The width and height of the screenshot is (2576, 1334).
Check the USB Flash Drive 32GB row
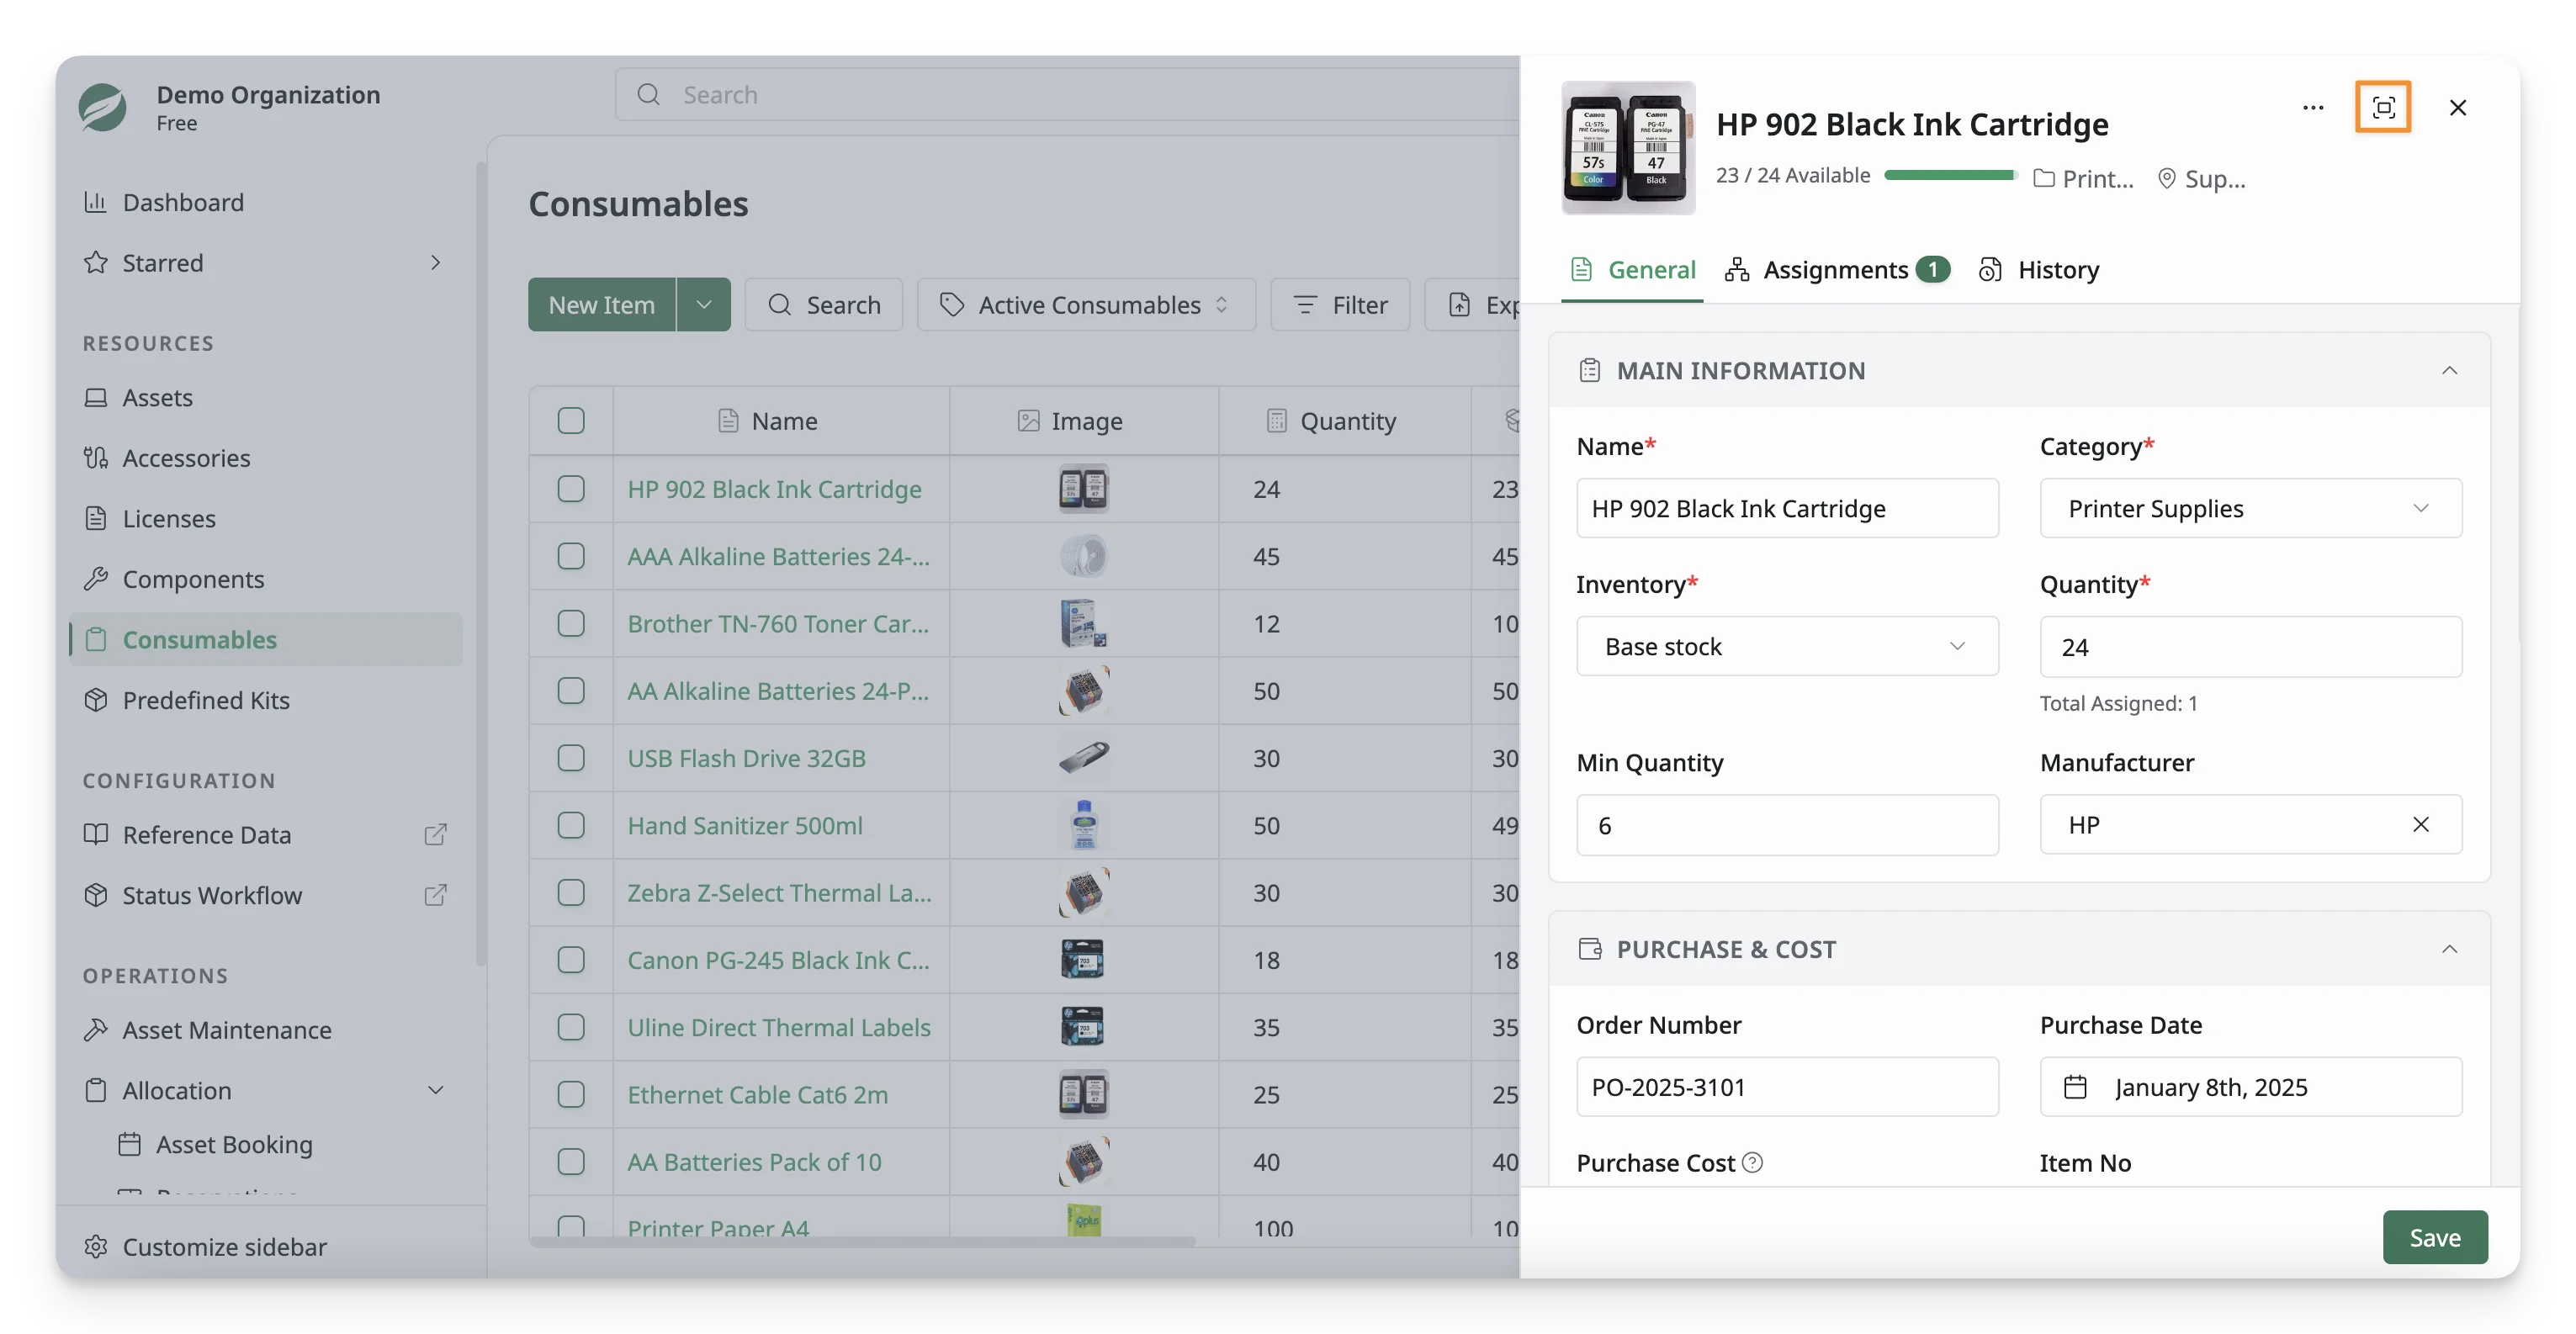571,757
